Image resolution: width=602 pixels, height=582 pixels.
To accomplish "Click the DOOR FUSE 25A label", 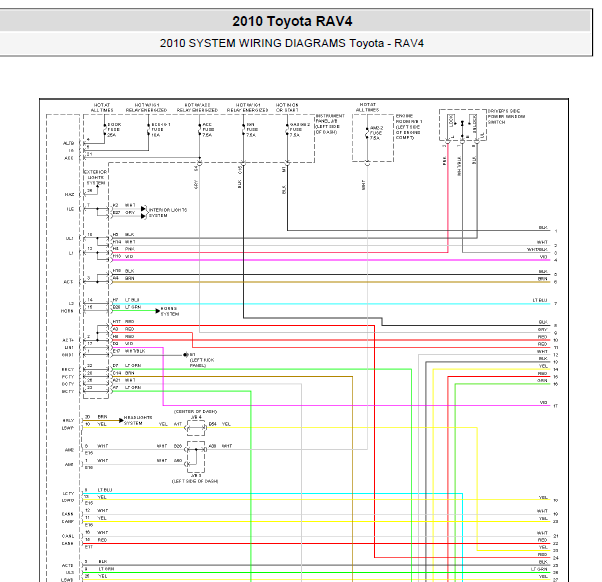I will [x=113, y=130].
